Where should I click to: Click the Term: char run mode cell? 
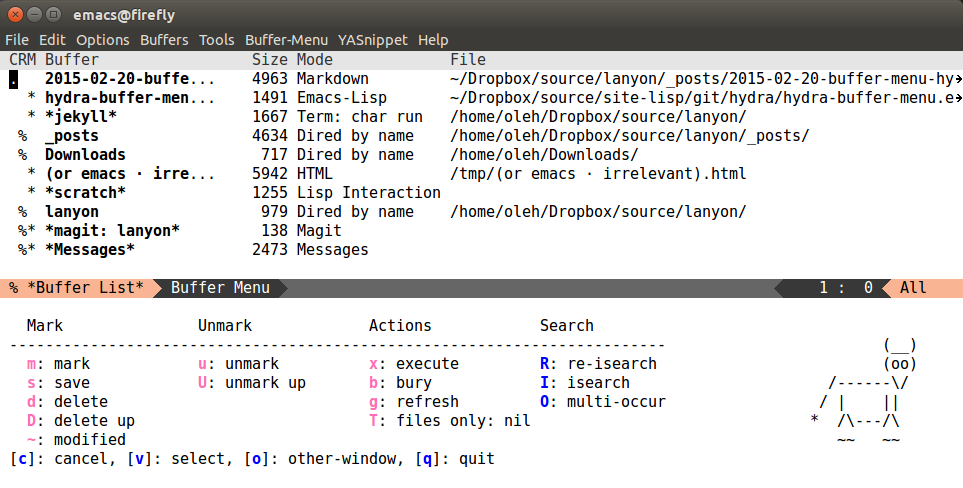coord(360,117)
